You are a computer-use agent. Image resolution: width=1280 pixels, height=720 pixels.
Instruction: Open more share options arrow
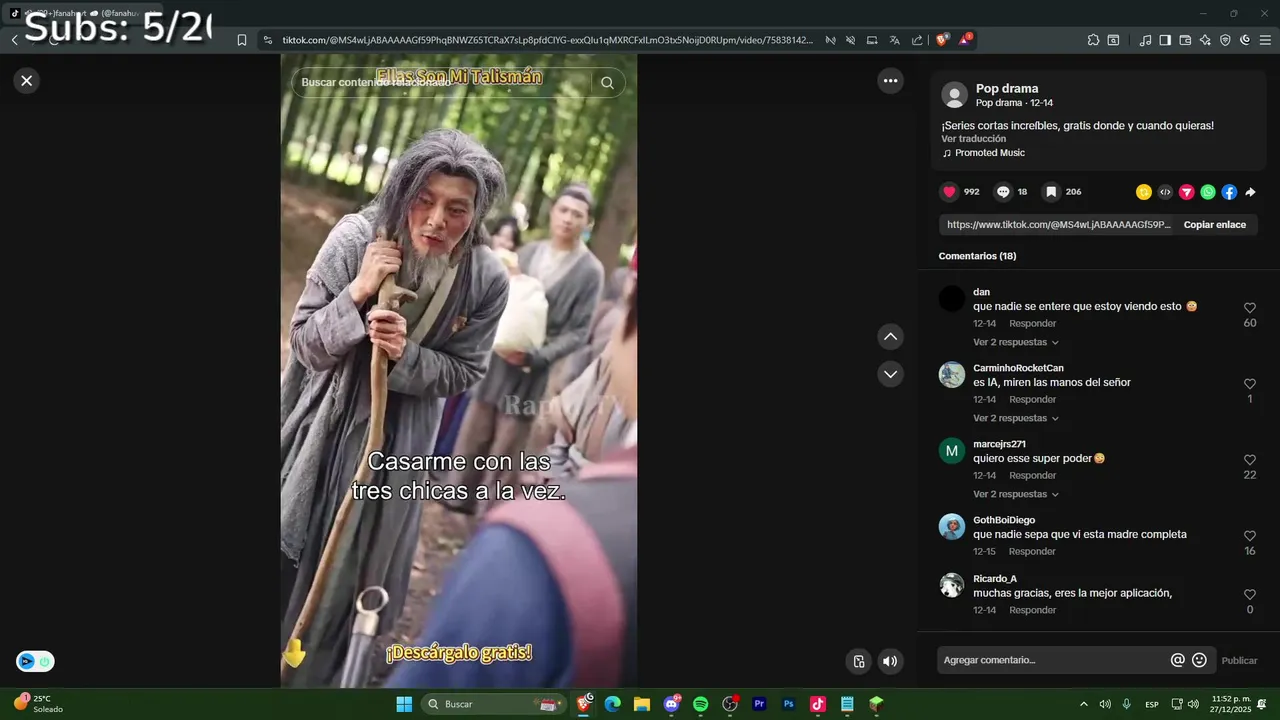[x=1250, y=192]
